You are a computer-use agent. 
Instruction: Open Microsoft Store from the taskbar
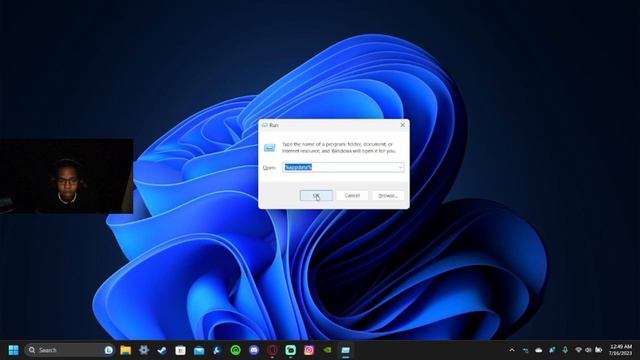pyautogui.click(x=180, y=350)
